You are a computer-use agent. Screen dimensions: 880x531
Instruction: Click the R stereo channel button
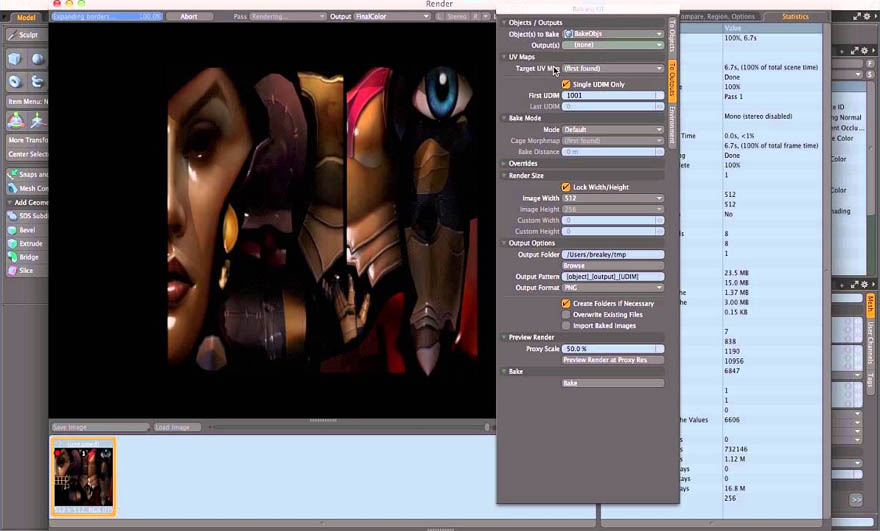coord(476,16)
